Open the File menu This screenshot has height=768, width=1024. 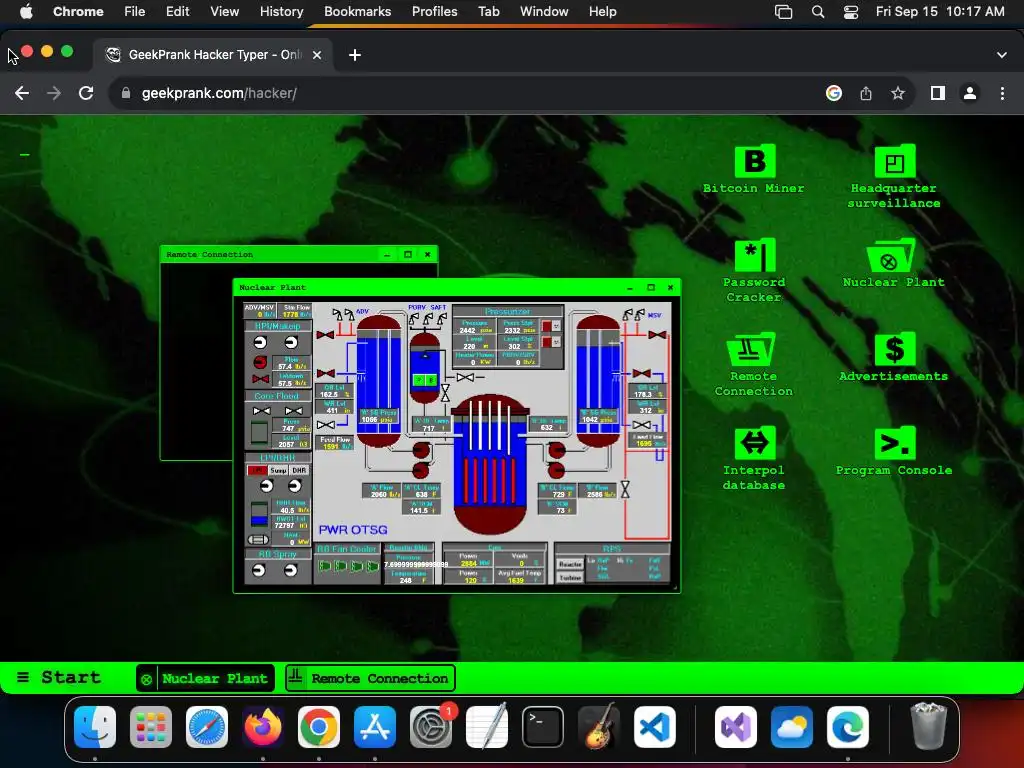tap(135, 12)
